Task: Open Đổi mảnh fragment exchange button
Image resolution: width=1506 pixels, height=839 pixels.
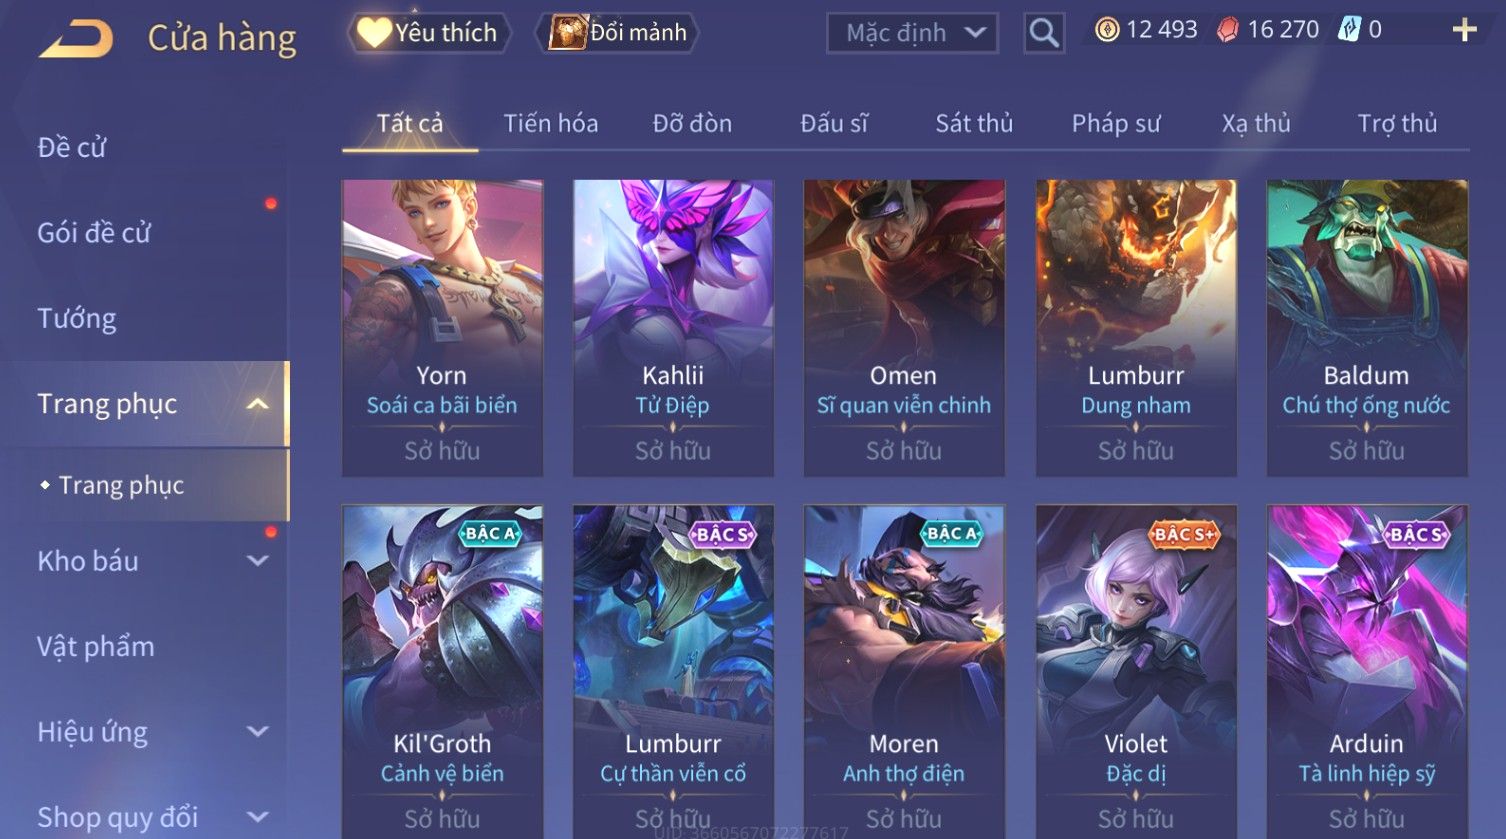Action: point(617,33)
